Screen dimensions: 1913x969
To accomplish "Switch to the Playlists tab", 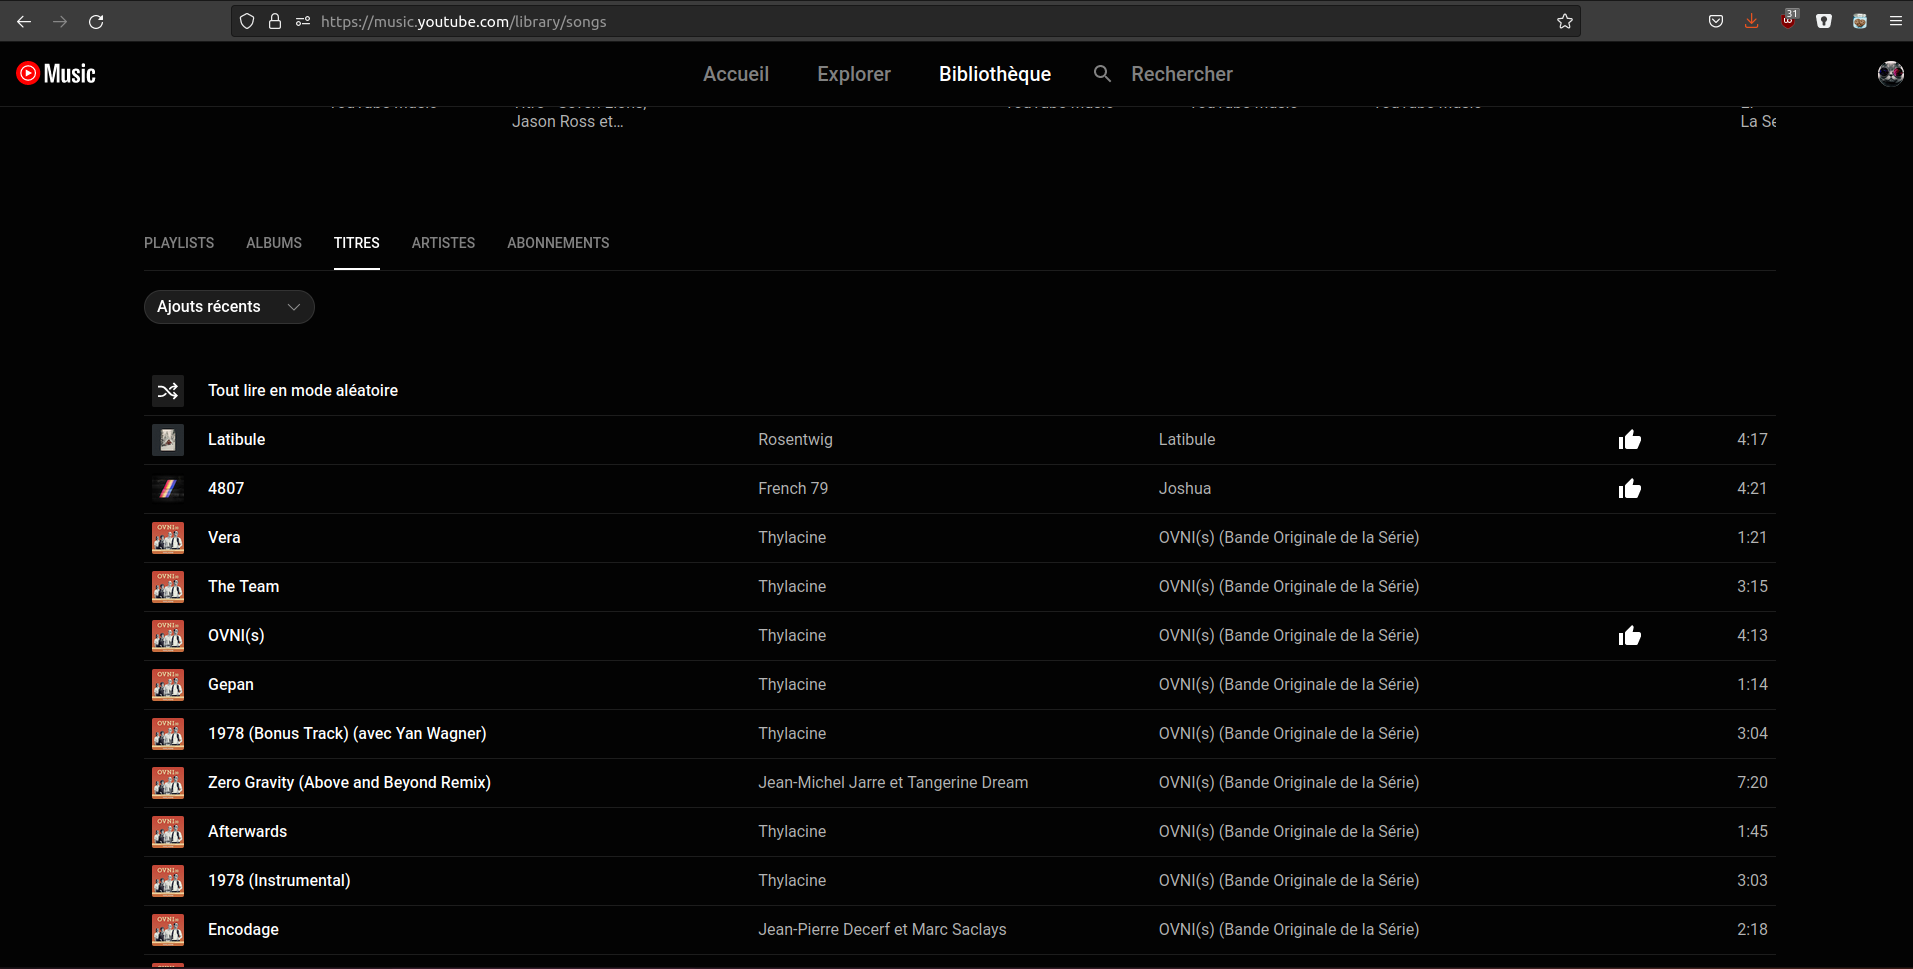I will tap(179, 243).
